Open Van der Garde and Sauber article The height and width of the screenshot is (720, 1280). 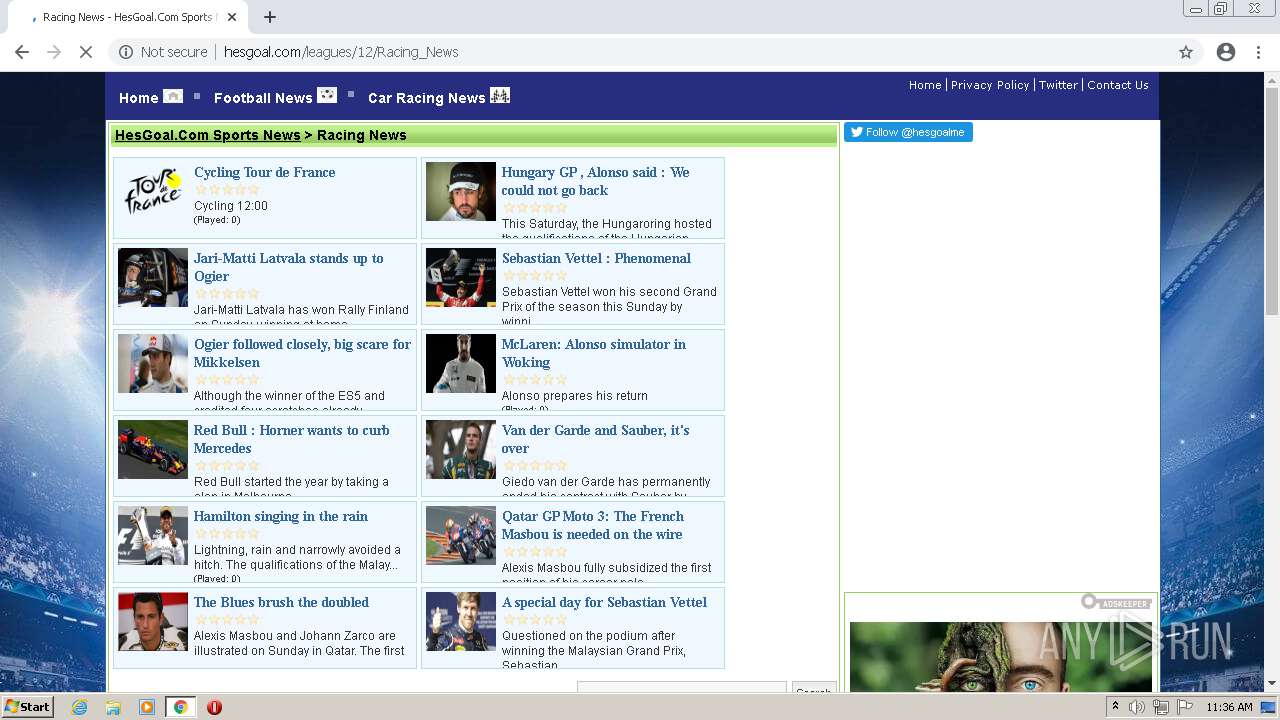(x=595, y=439)
